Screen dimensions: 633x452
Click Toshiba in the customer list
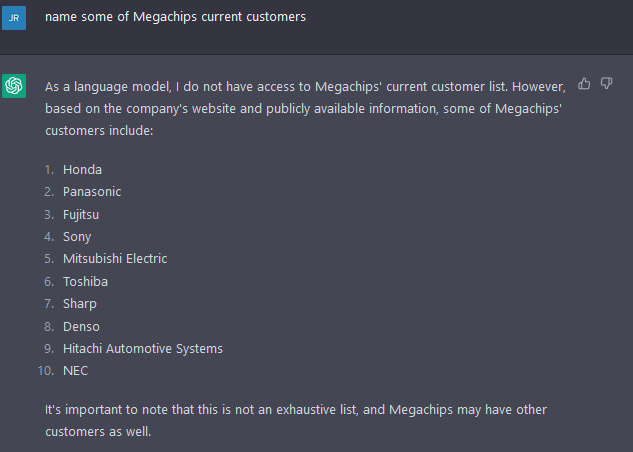pos(85,281)
